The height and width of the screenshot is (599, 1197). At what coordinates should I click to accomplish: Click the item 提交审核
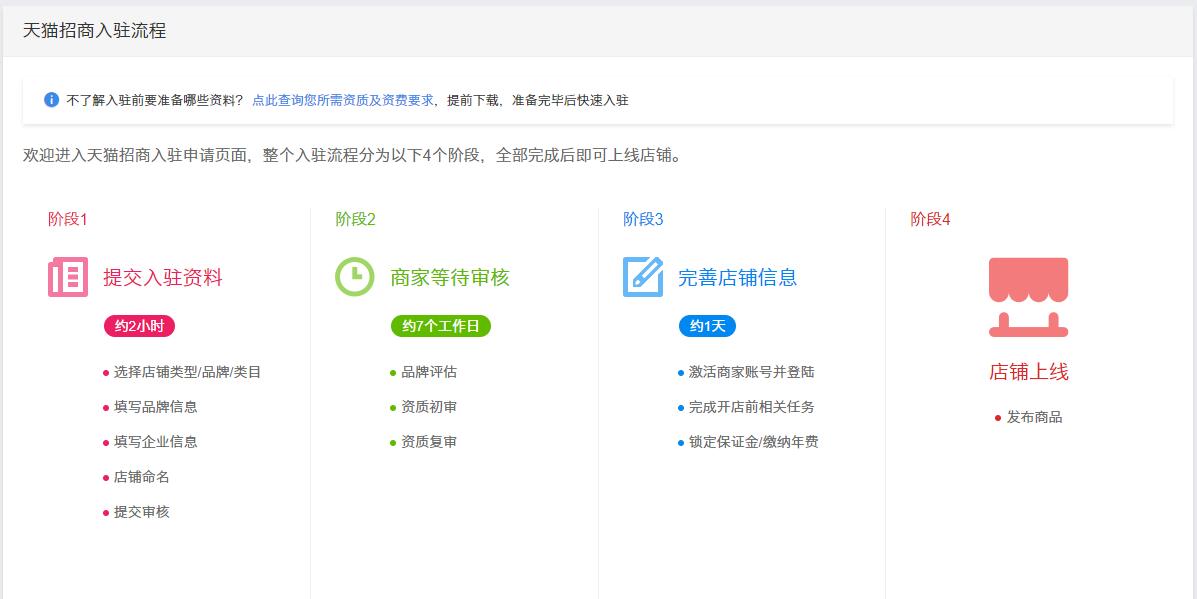[141, 513]
